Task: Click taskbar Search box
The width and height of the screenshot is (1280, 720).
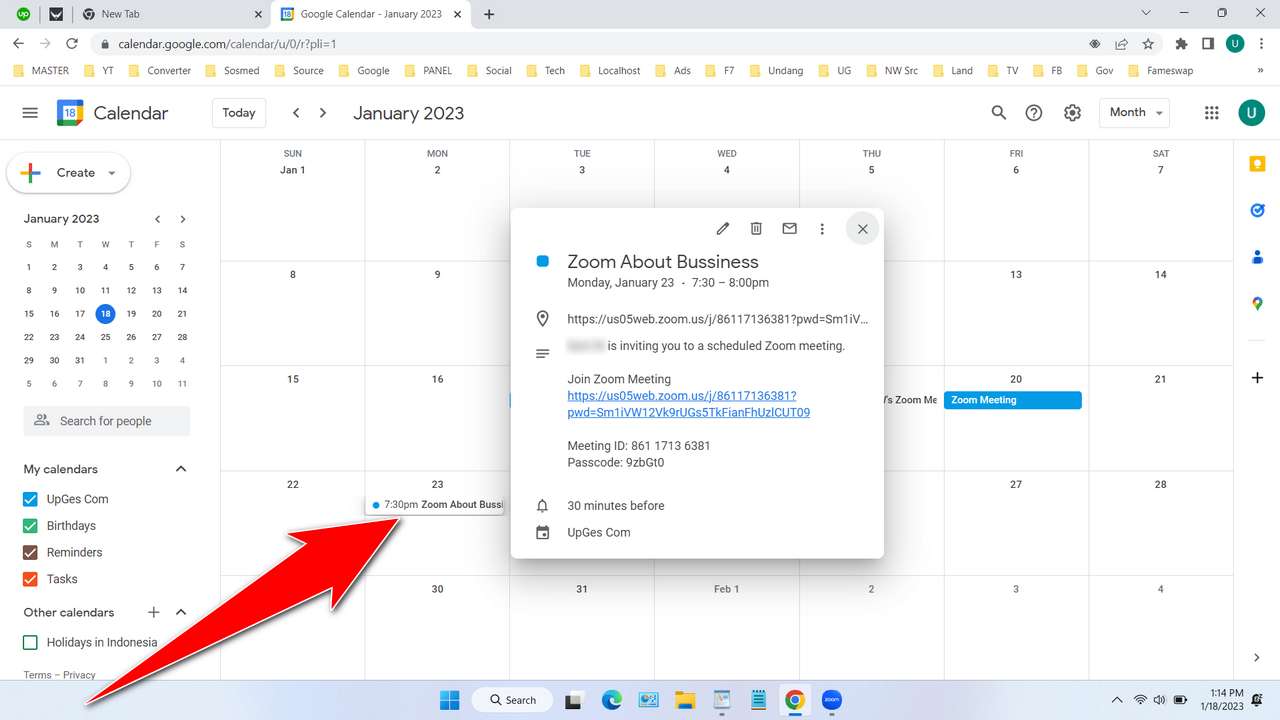Action: (x=512, y=700)
